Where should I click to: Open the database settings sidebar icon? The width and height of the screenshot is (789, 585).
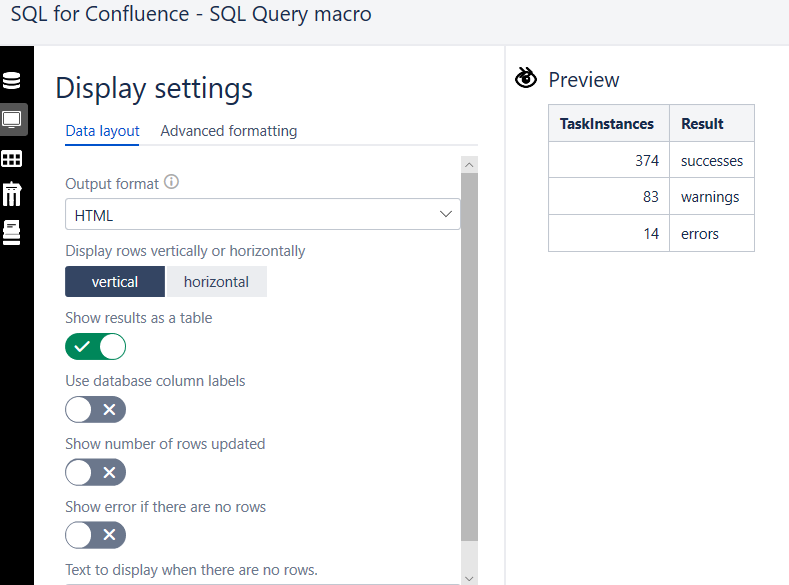point(12,80)
